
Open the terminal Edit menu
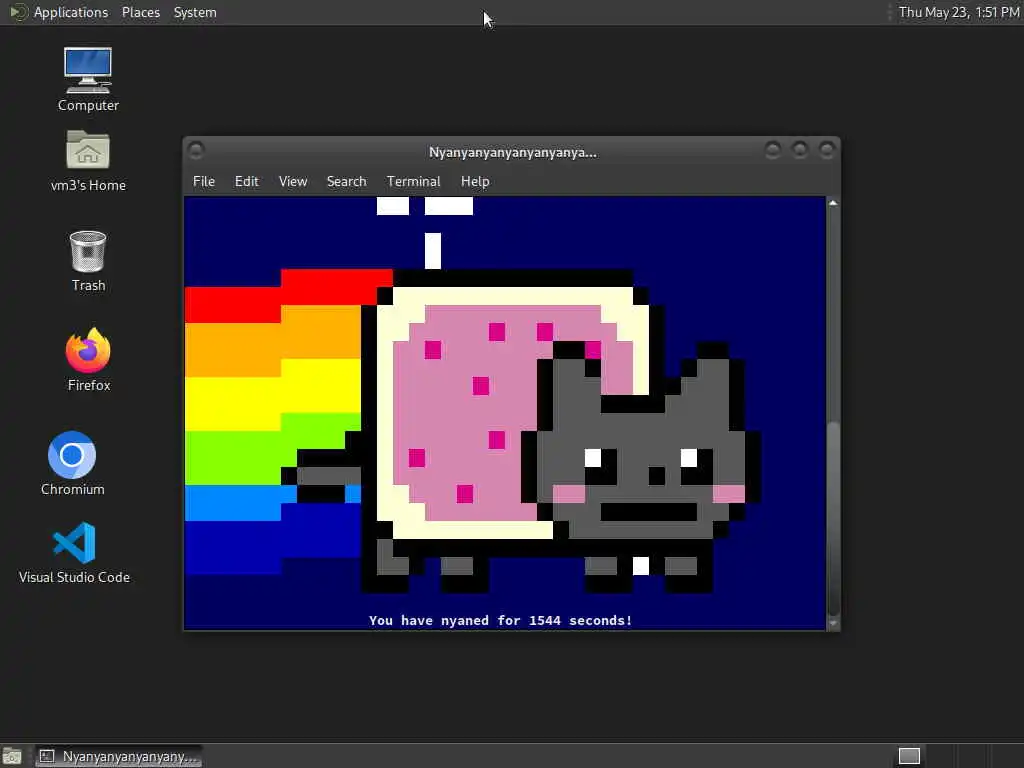(x=246, y=182)
